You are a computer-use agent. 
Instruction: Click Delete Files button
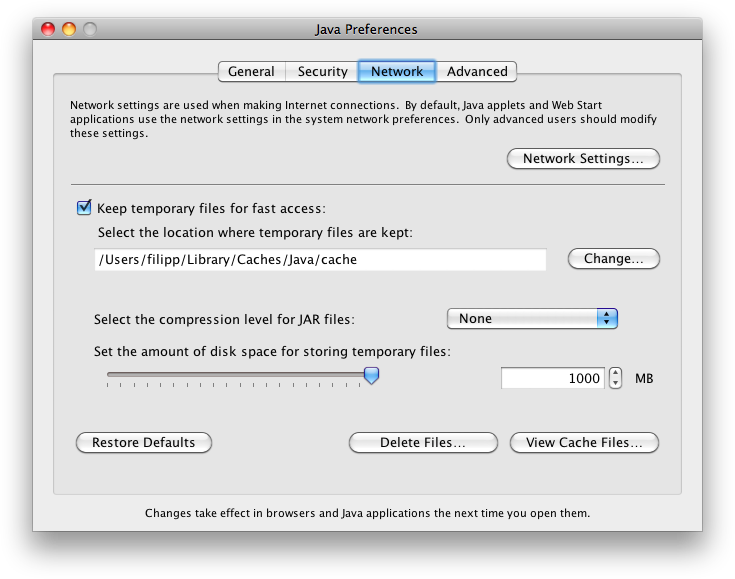click(x=423, y=443)
